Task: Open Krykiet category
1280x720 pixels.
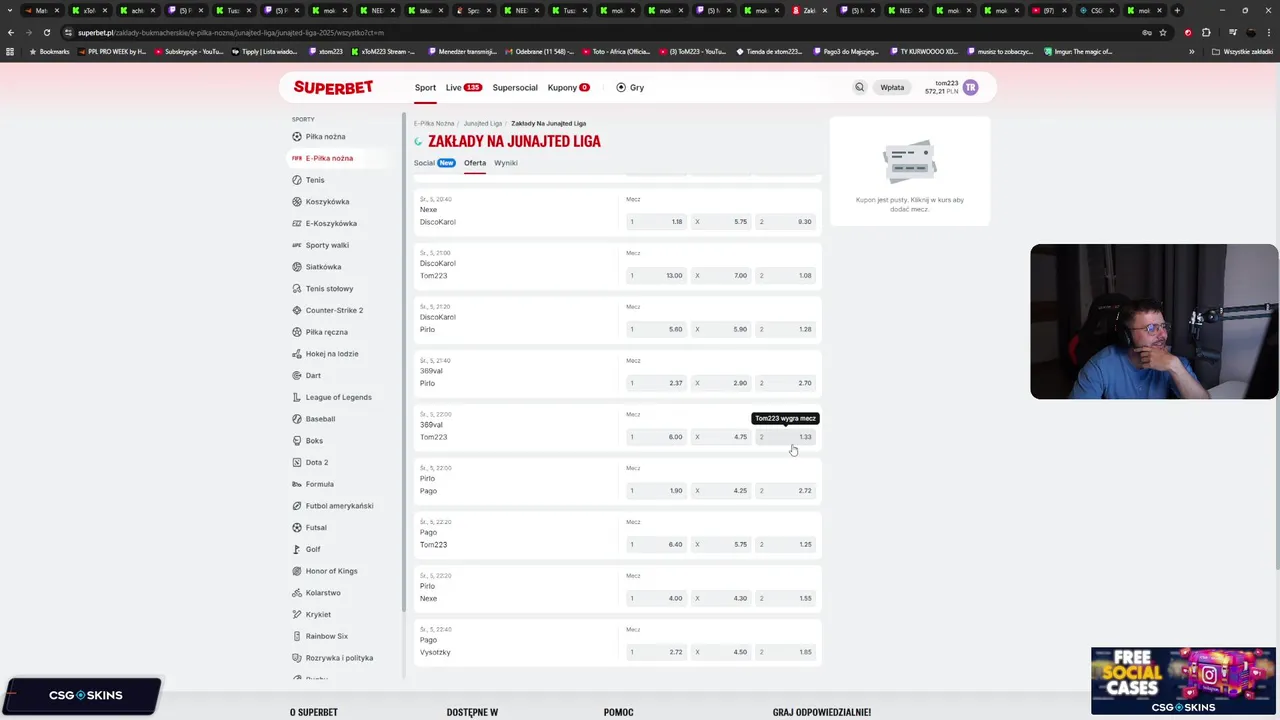Action: [318, 614]
